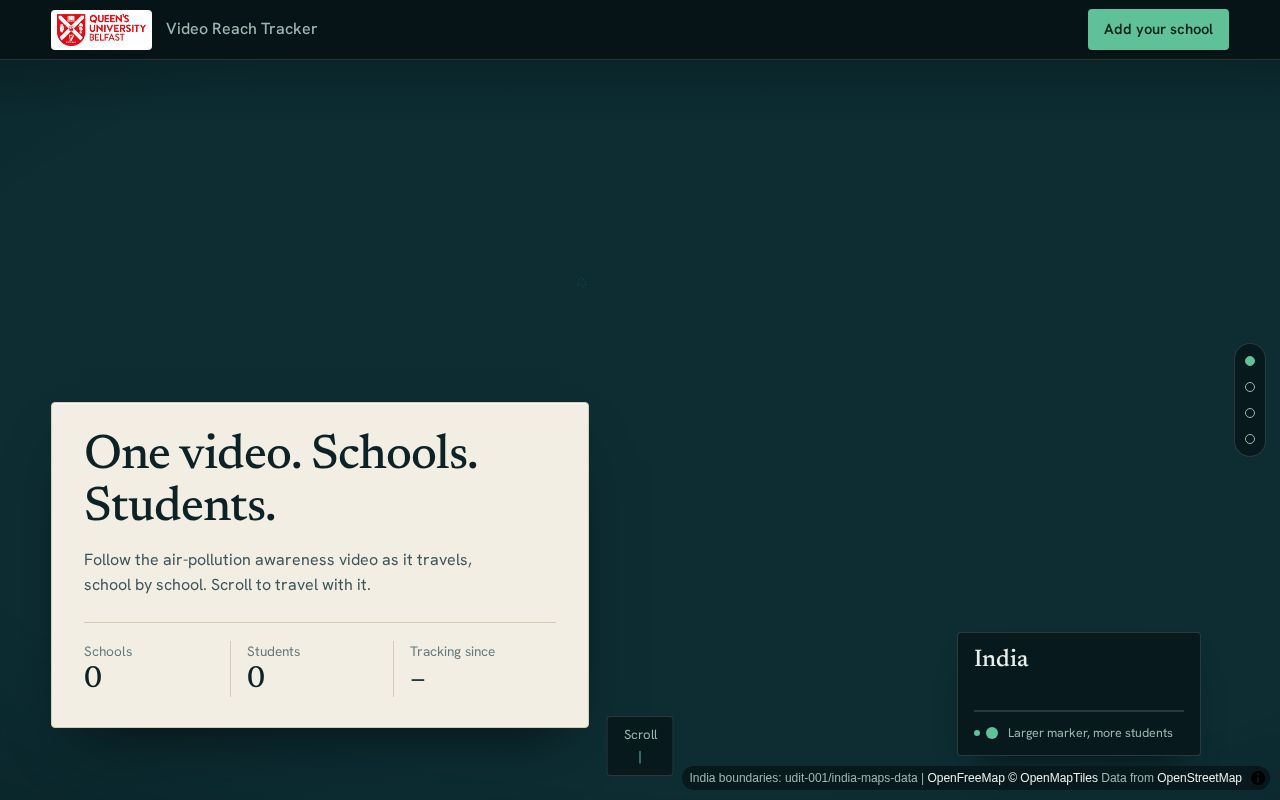Click the India boundaries attribution text
The width and height of the screenshot is (1280, 800).
coord(803,778)
